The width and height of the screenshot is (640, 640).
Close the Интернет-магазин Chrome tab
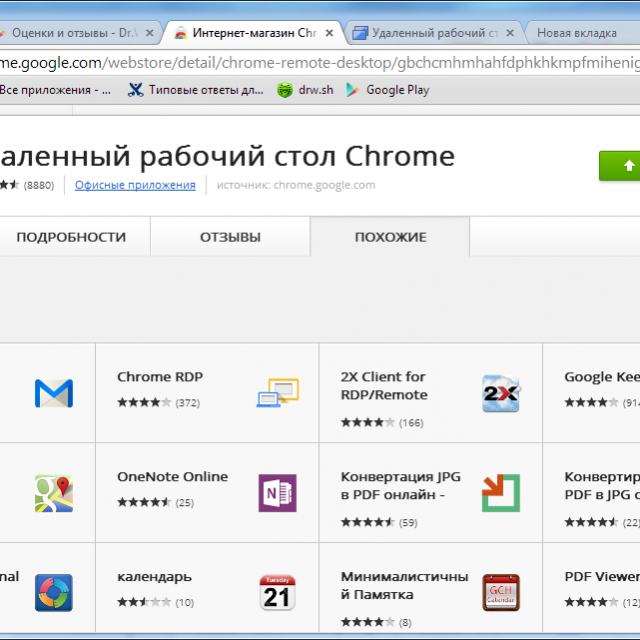pos(329,33)
